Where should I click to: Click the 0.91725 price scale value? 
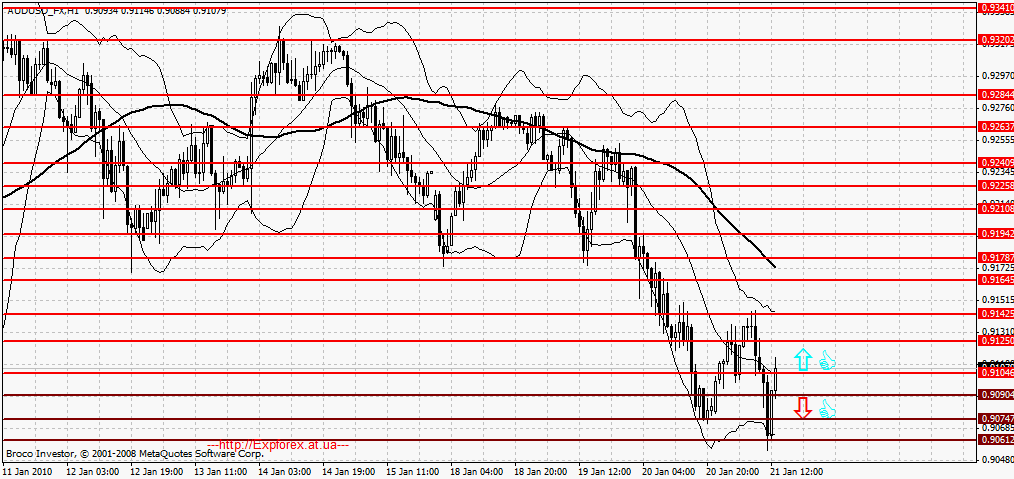(x=997, y=267)
